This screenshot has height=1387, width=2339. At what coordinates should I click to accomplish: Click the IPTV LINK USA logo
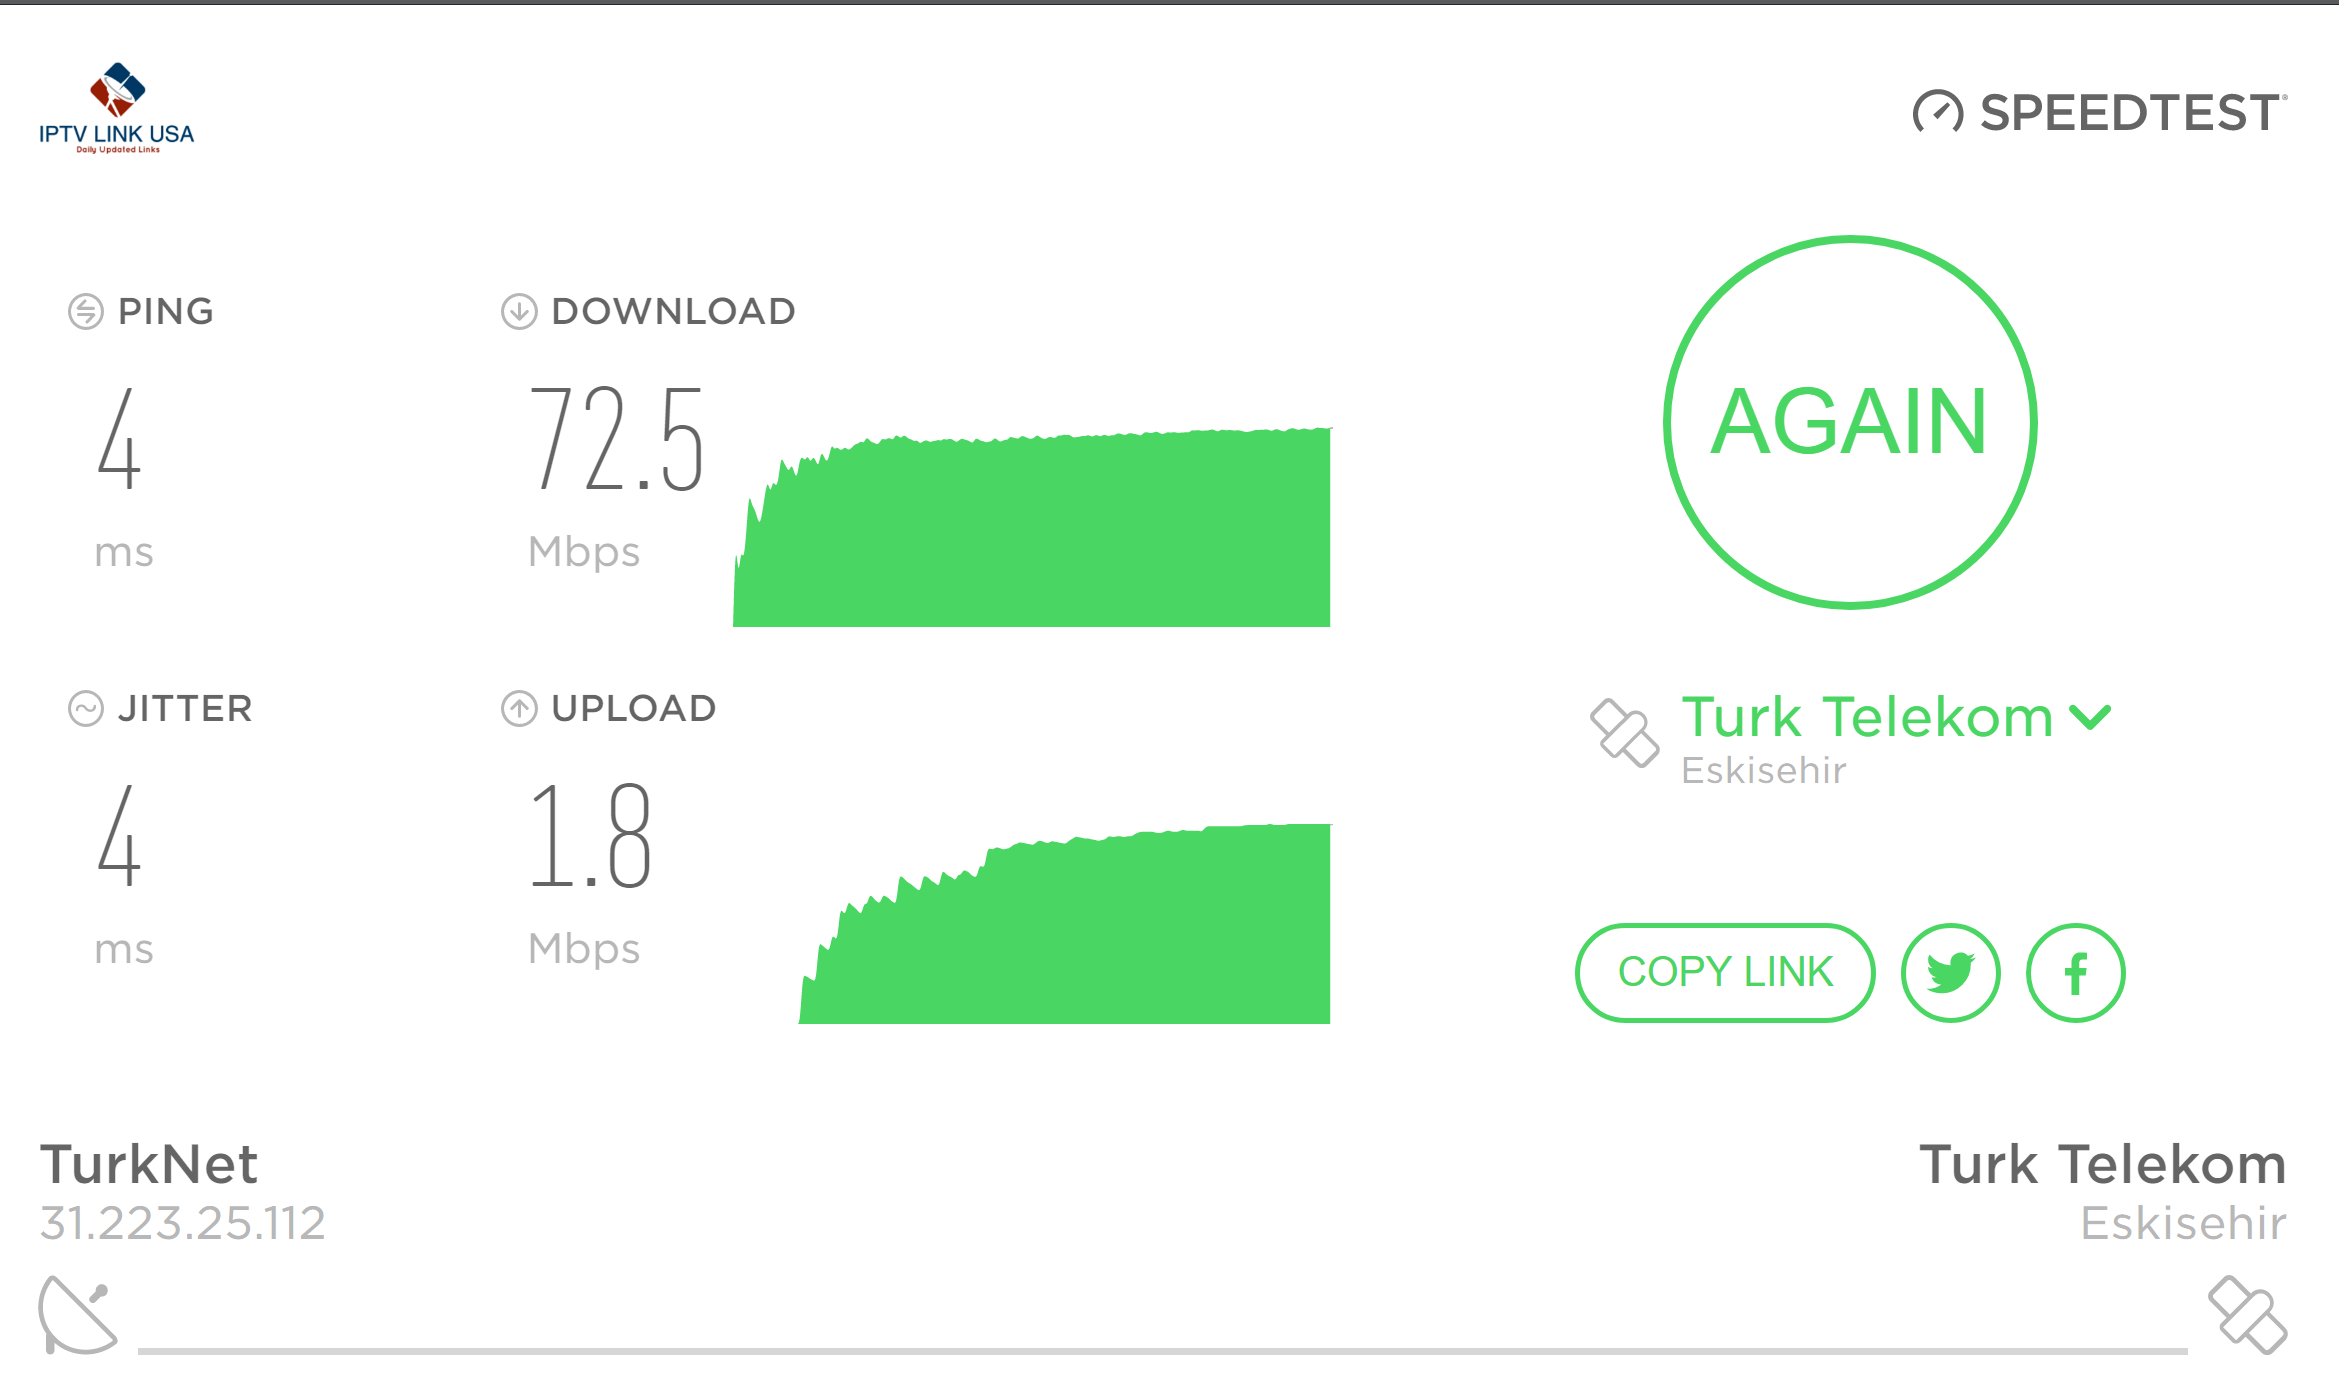click(117, 108)
